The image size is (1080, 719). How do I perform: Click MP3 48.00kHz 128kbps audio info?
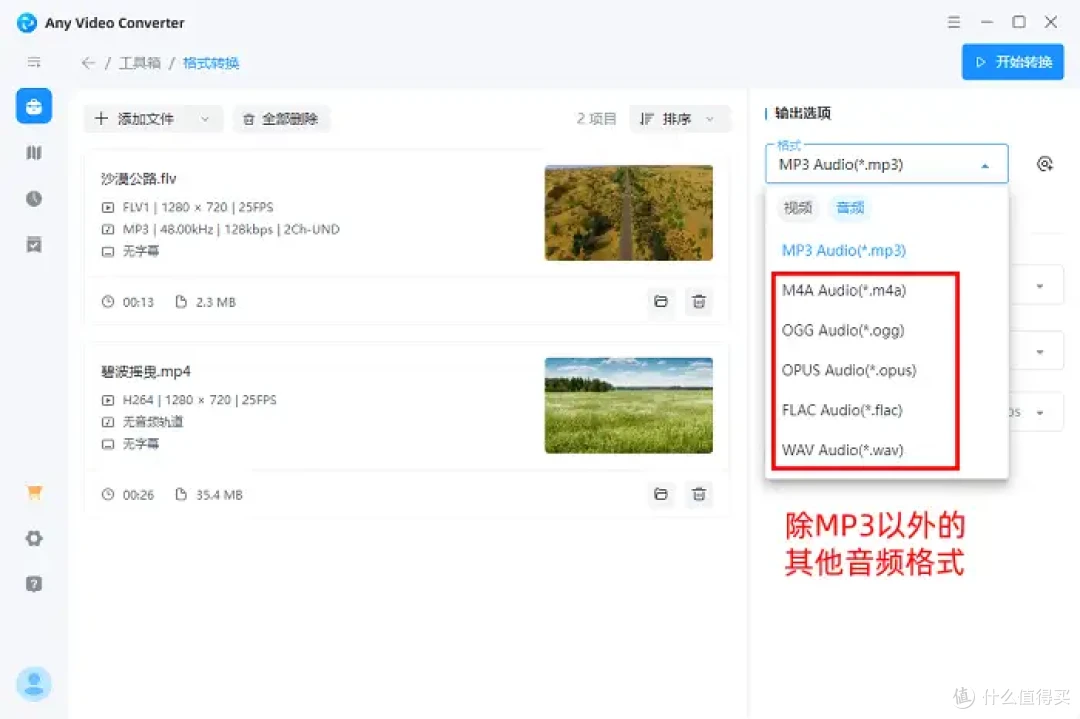231,229
